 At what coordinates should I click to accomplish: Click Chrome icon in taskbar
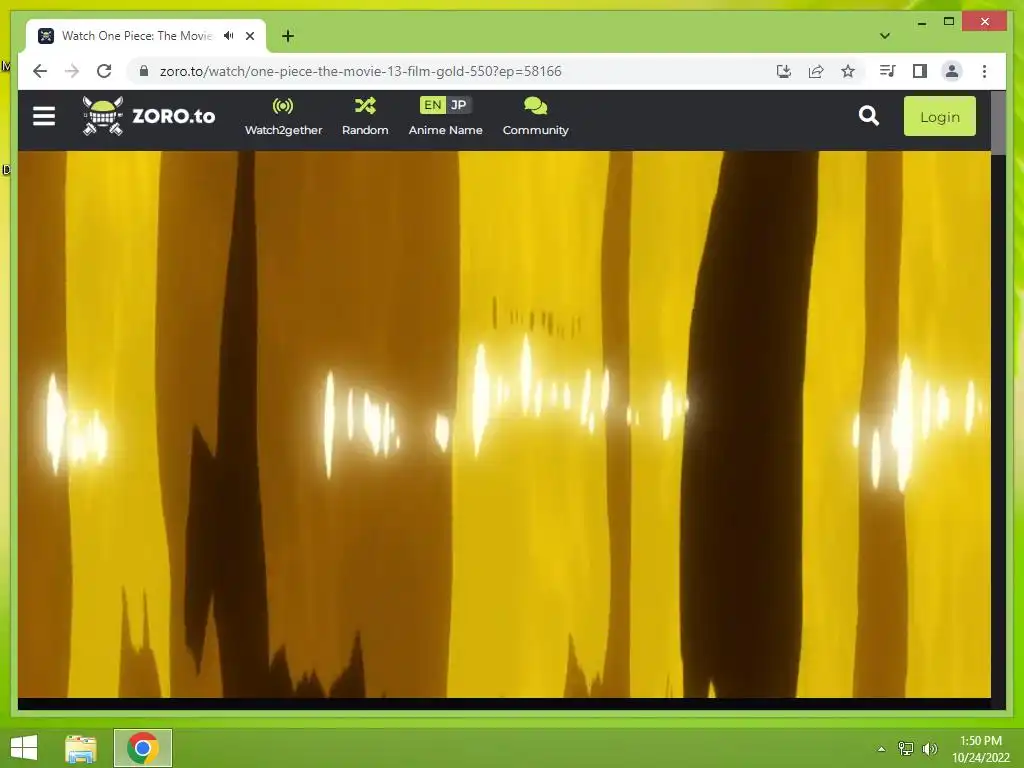pyautogui.click(x=143, y=748)
